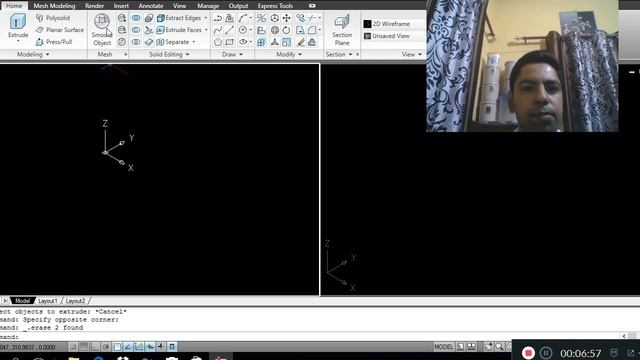
Task: Open Extract Edges dropdown arrow
Action: pyautogui.click(x=206, y=18)
